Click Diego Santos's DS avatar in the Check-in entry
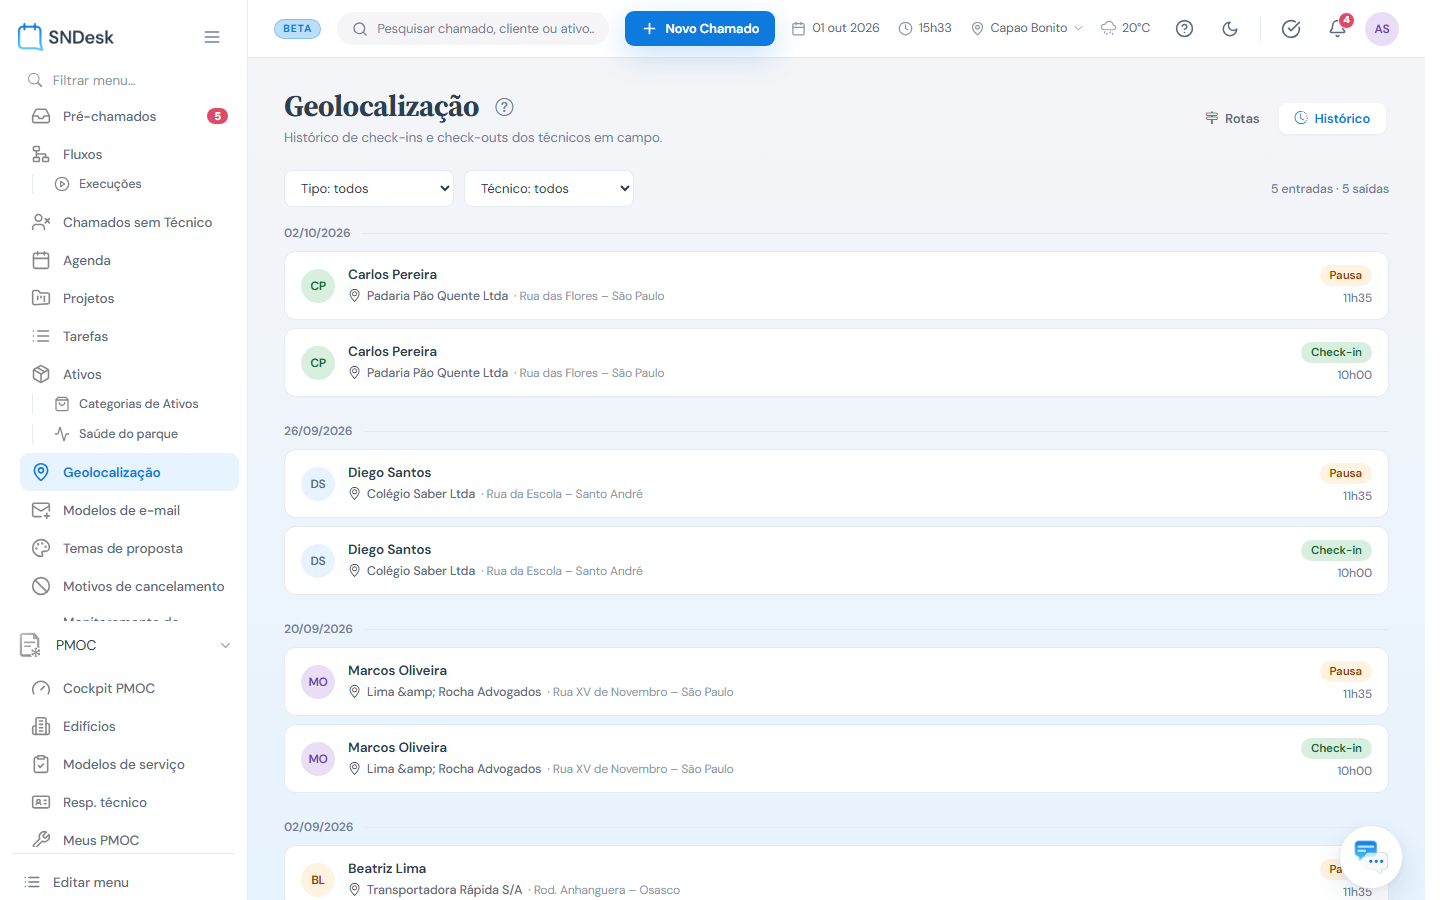The image size is (1440, 900). pyautogui.click(x=318, y=561)
